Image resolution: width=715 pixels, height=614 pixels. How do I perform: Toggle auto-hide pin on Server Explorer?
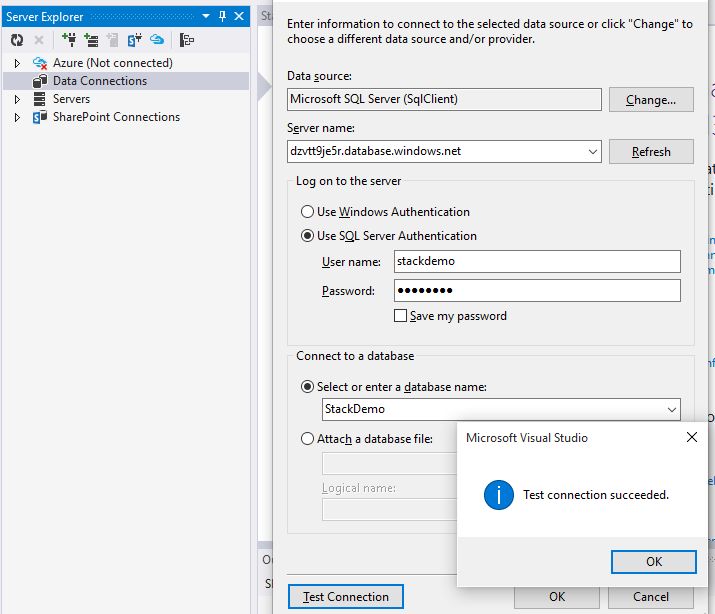tap(223, 16)
